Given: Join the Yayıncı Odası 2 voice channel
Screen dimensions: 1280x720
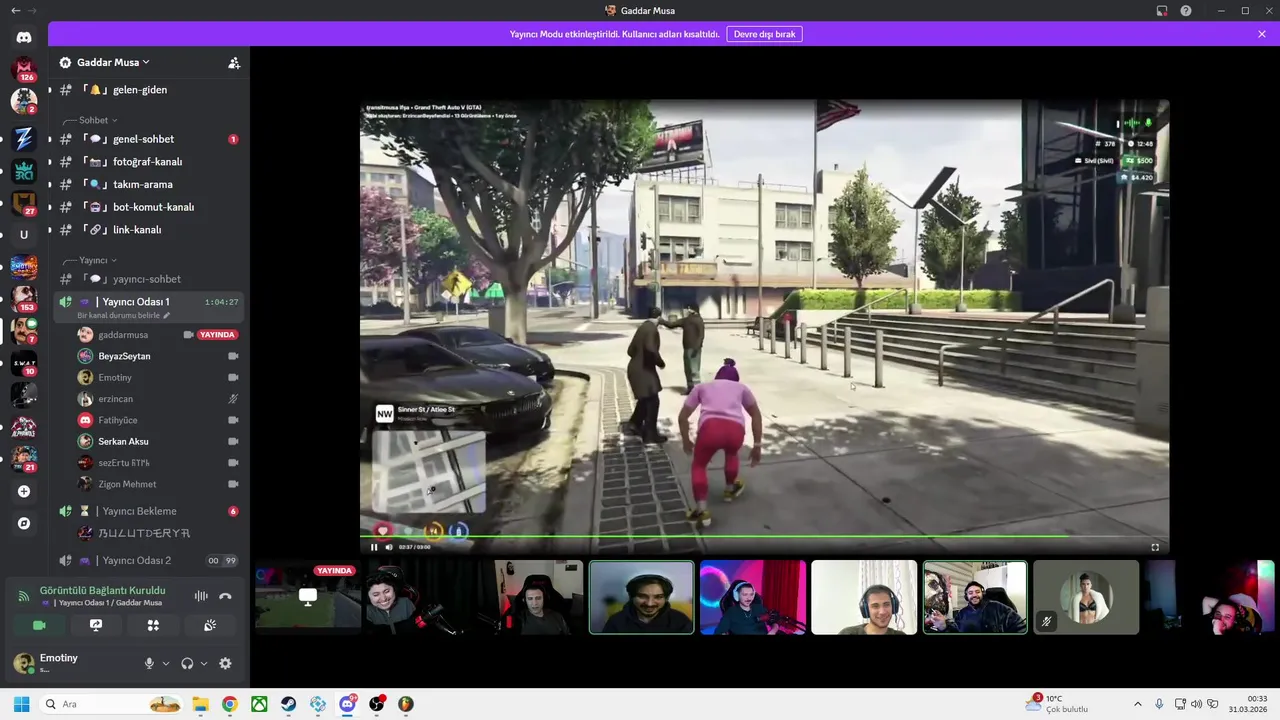Looking at the screenshot, I should (148, 561).
